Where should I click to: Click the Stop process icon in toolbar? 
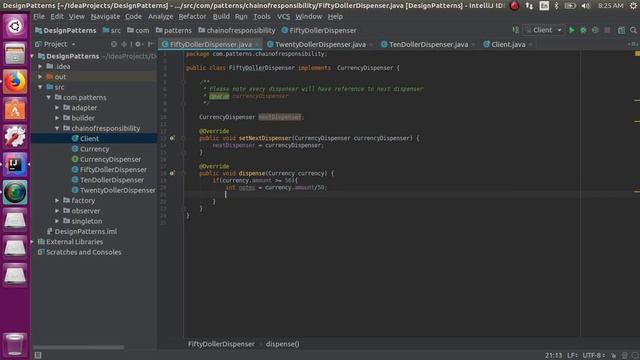(607, 30)
